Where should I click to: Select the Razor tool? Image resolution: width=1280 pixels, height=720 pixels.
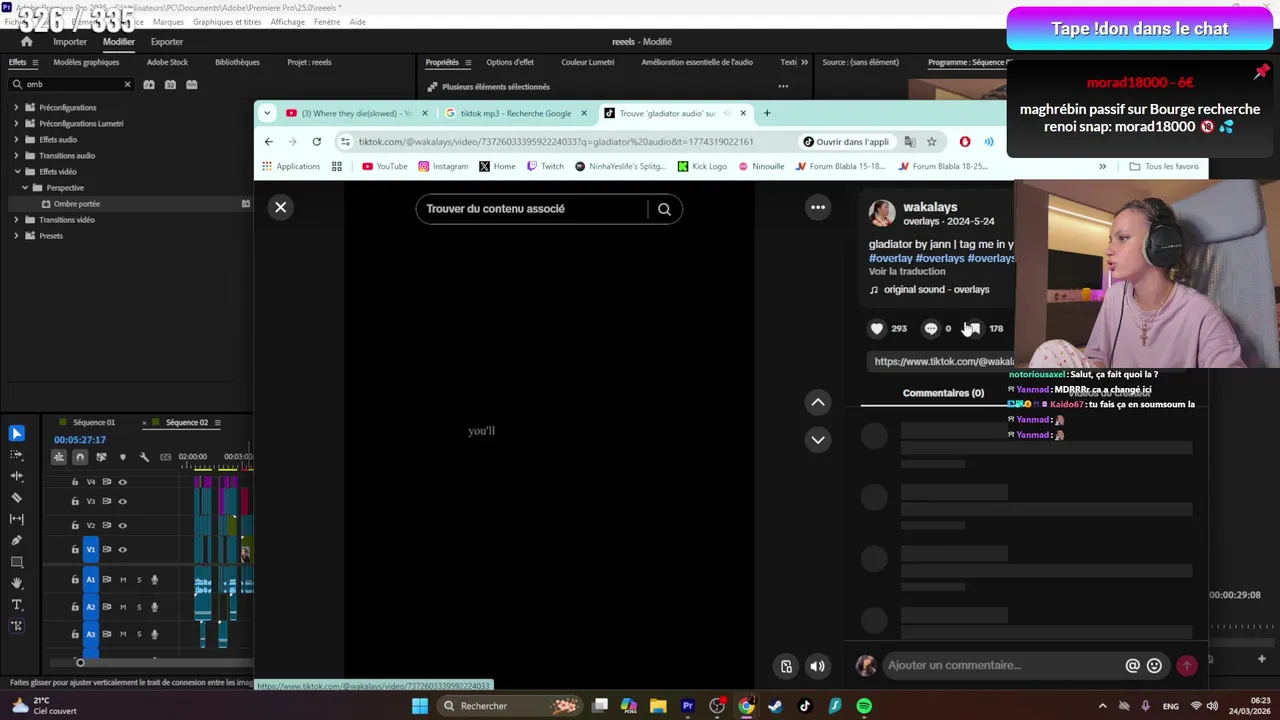16,497
